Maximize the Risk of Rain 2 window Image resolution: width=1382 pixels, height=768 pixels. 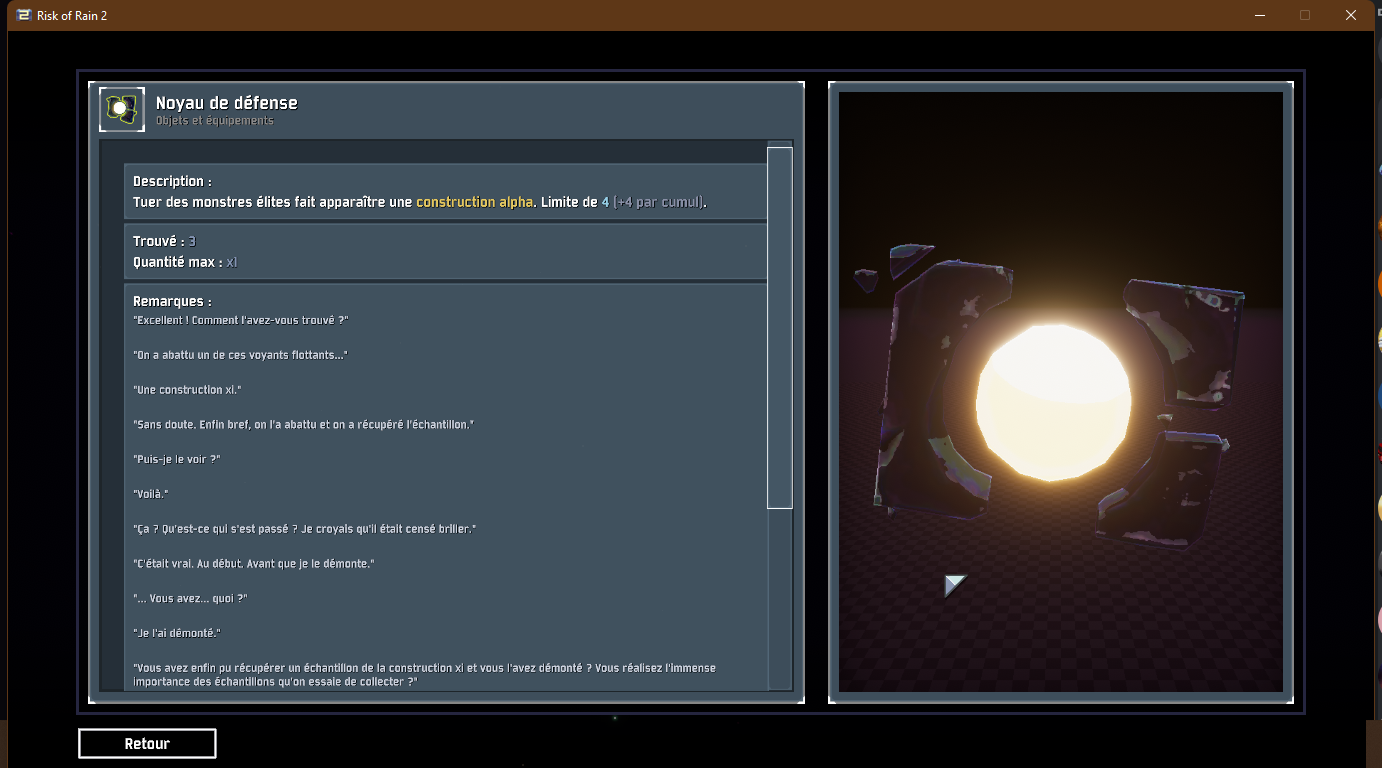(1305, 15)
